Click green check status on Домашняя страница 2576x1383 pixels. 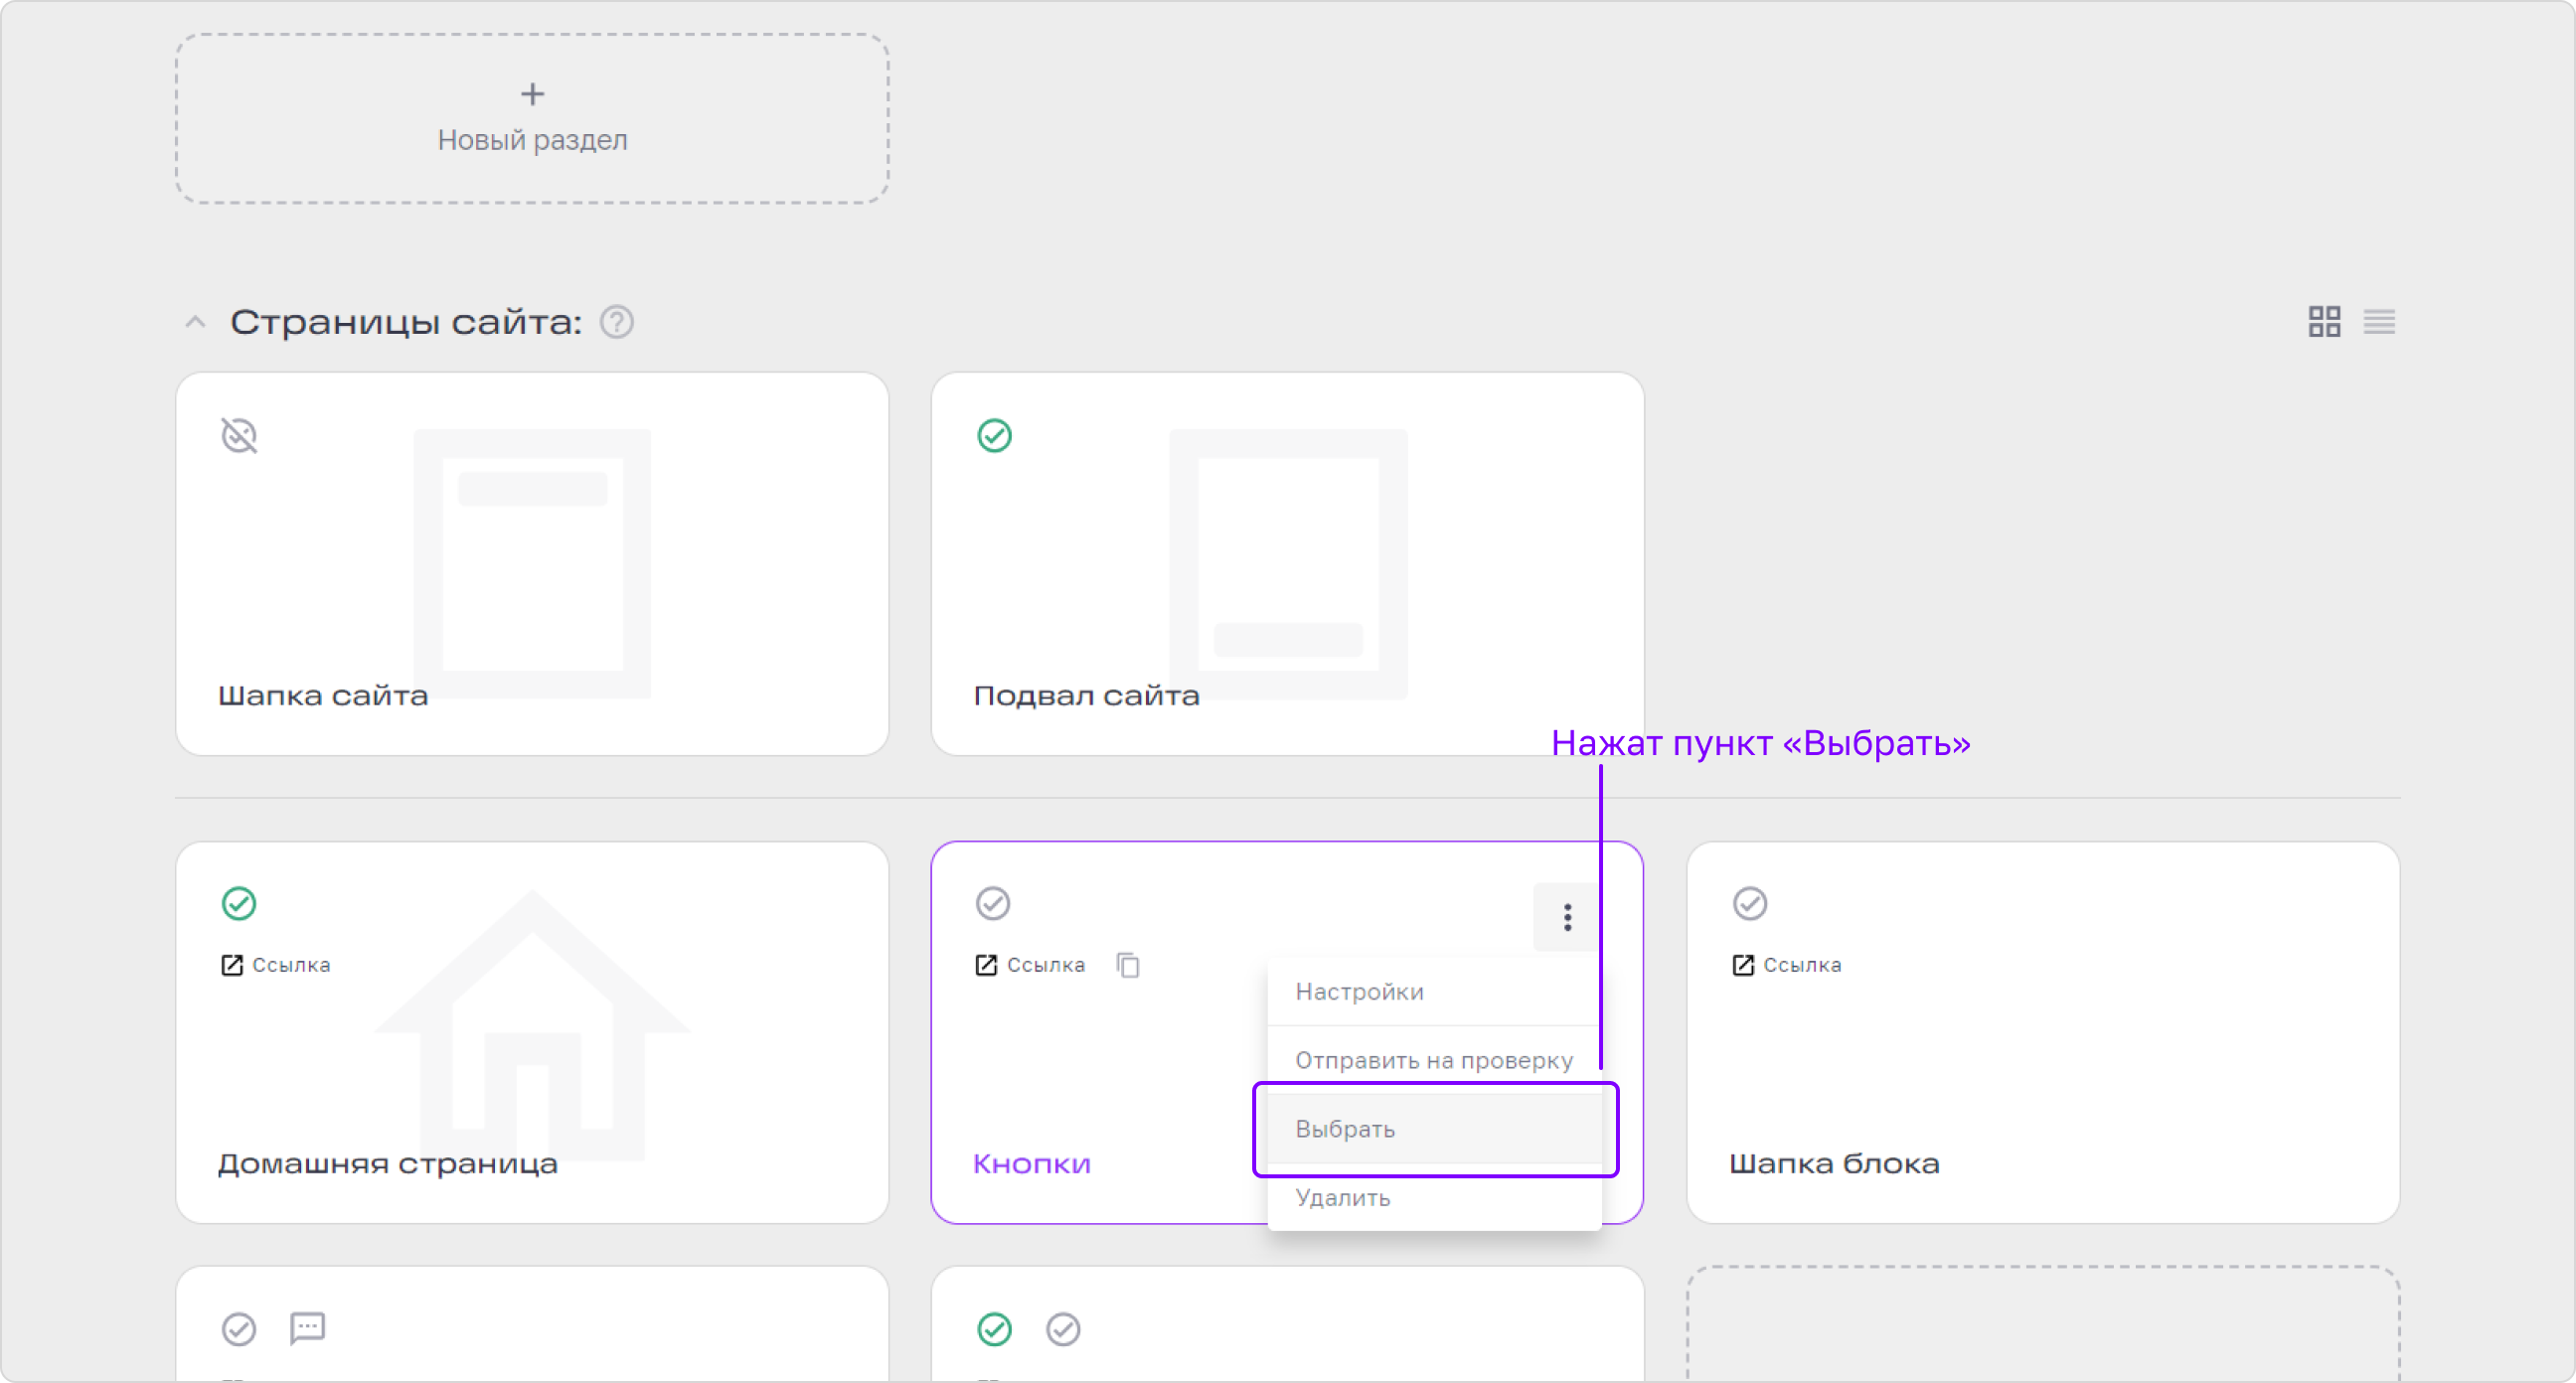[x=239, y=903]
